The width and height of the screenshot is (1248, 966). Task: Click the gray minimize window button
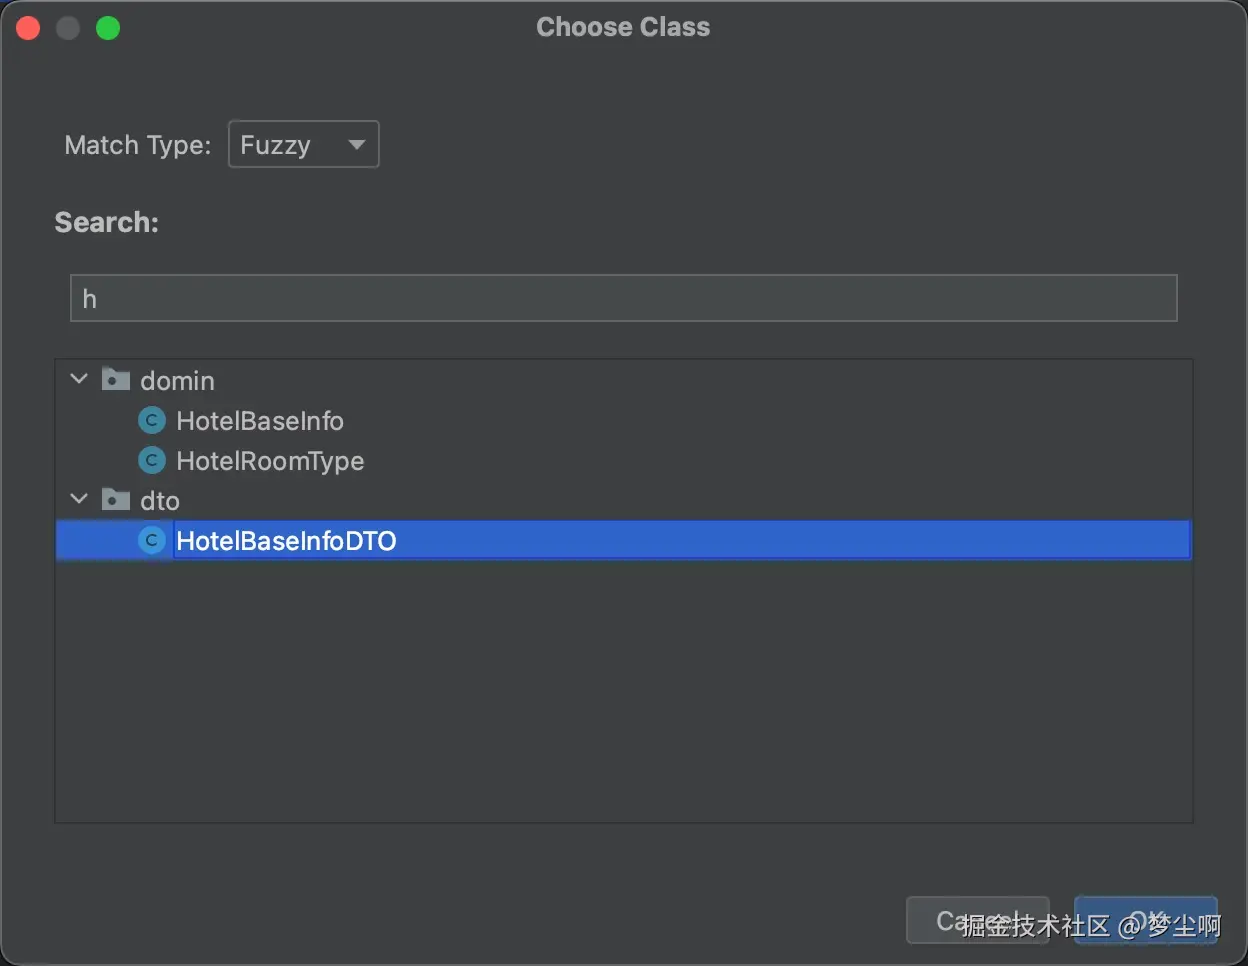coord(68,28)
